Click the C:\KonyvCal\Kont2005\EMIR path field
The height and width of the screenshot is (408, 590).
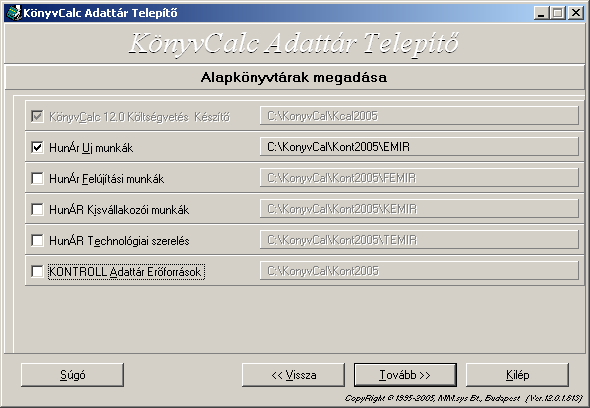(x=419, y=146)
